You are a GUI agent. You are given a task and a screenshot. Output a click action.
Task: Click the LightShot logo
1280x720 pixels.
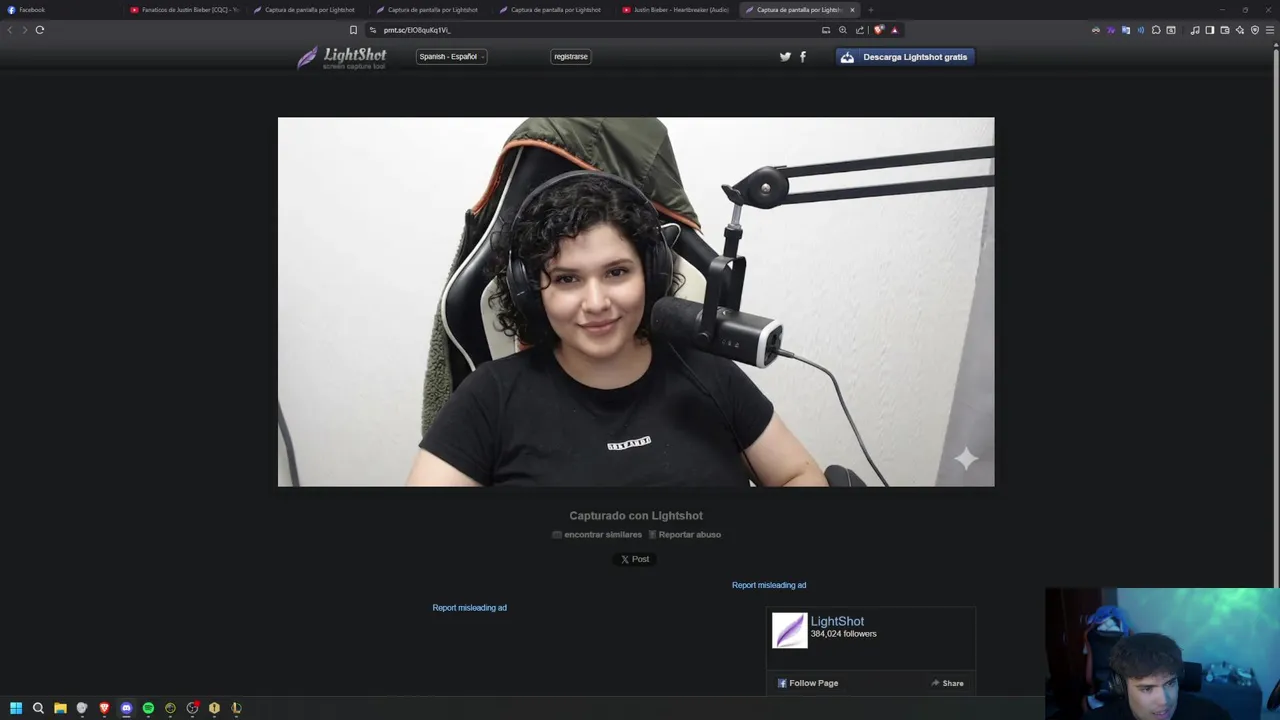pyautogui.click(x=342, y=57)
